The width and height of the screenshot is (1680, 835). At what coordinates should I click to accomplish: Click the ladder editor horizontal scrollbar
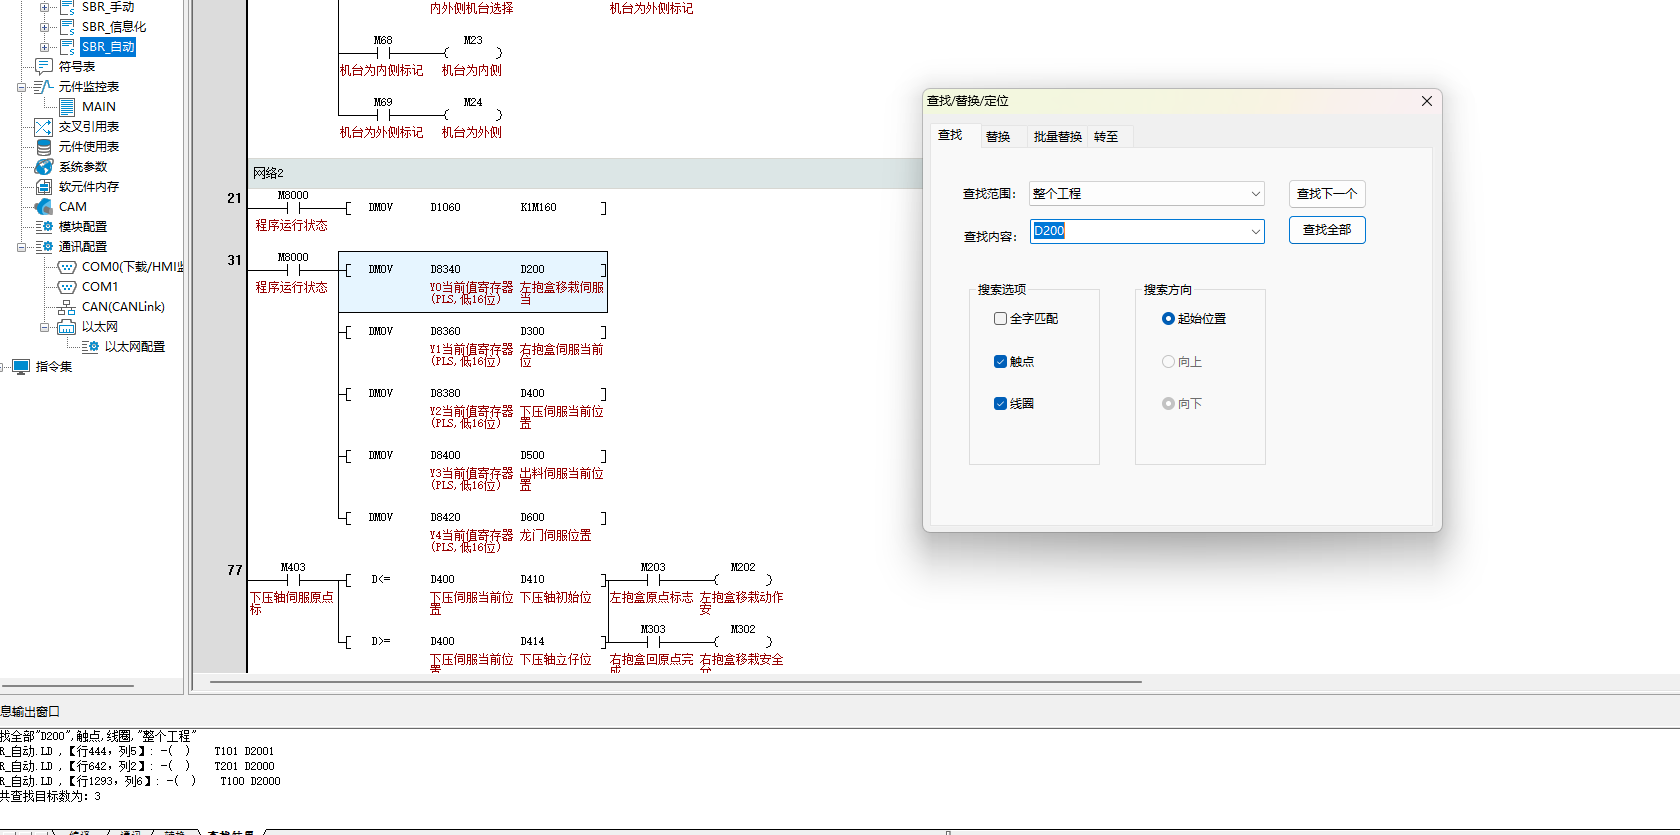675,682
